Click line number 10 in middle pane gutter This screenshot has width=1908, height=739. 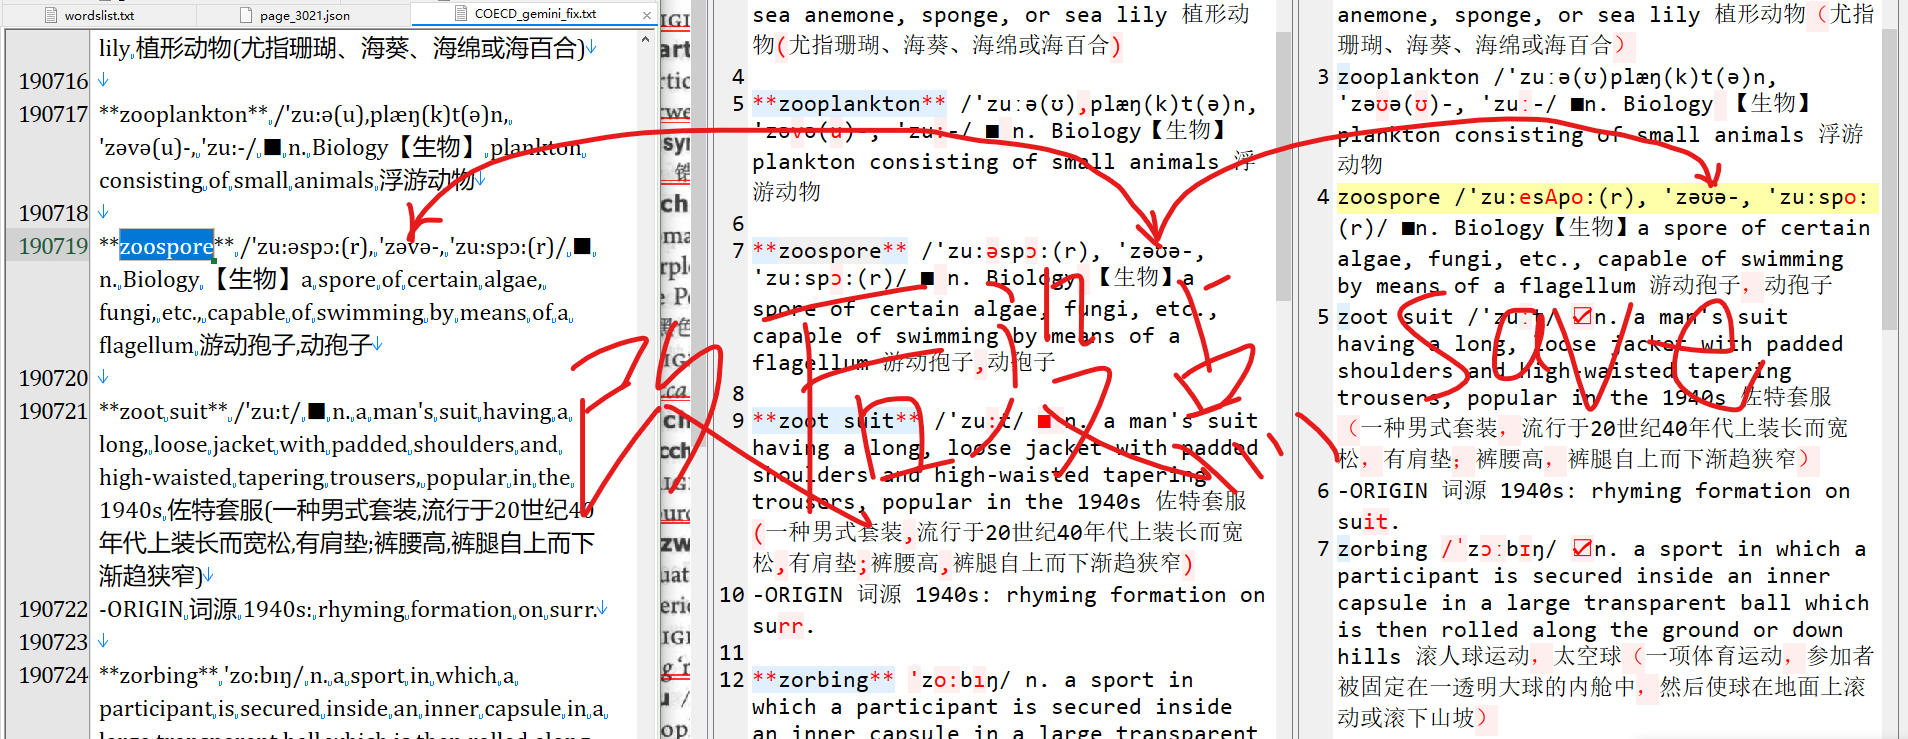point(732,595)
